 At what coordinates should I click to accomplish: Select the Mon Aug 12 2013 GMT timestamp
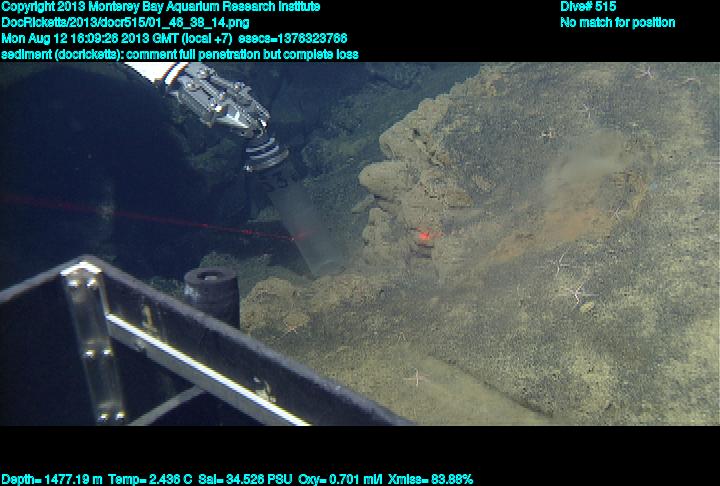pos(118,38)
